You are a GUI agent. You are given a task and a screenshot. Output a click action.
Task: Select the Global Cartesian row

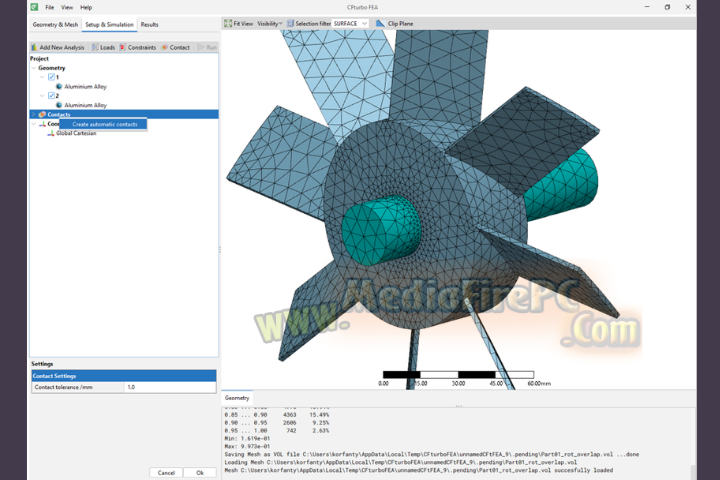[76, 133]
